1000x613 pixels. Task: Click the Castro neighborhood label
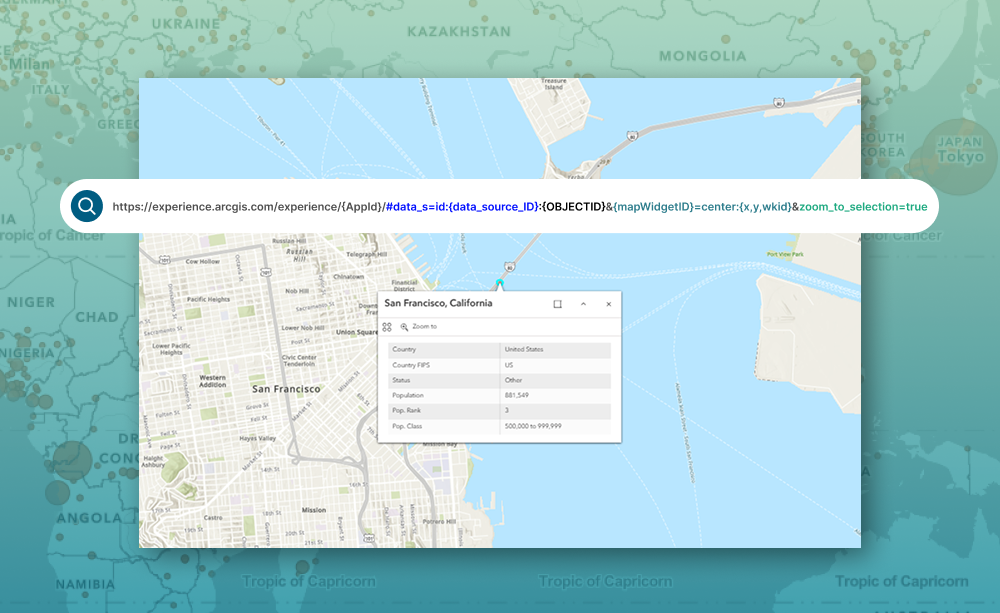pos(213,517)
